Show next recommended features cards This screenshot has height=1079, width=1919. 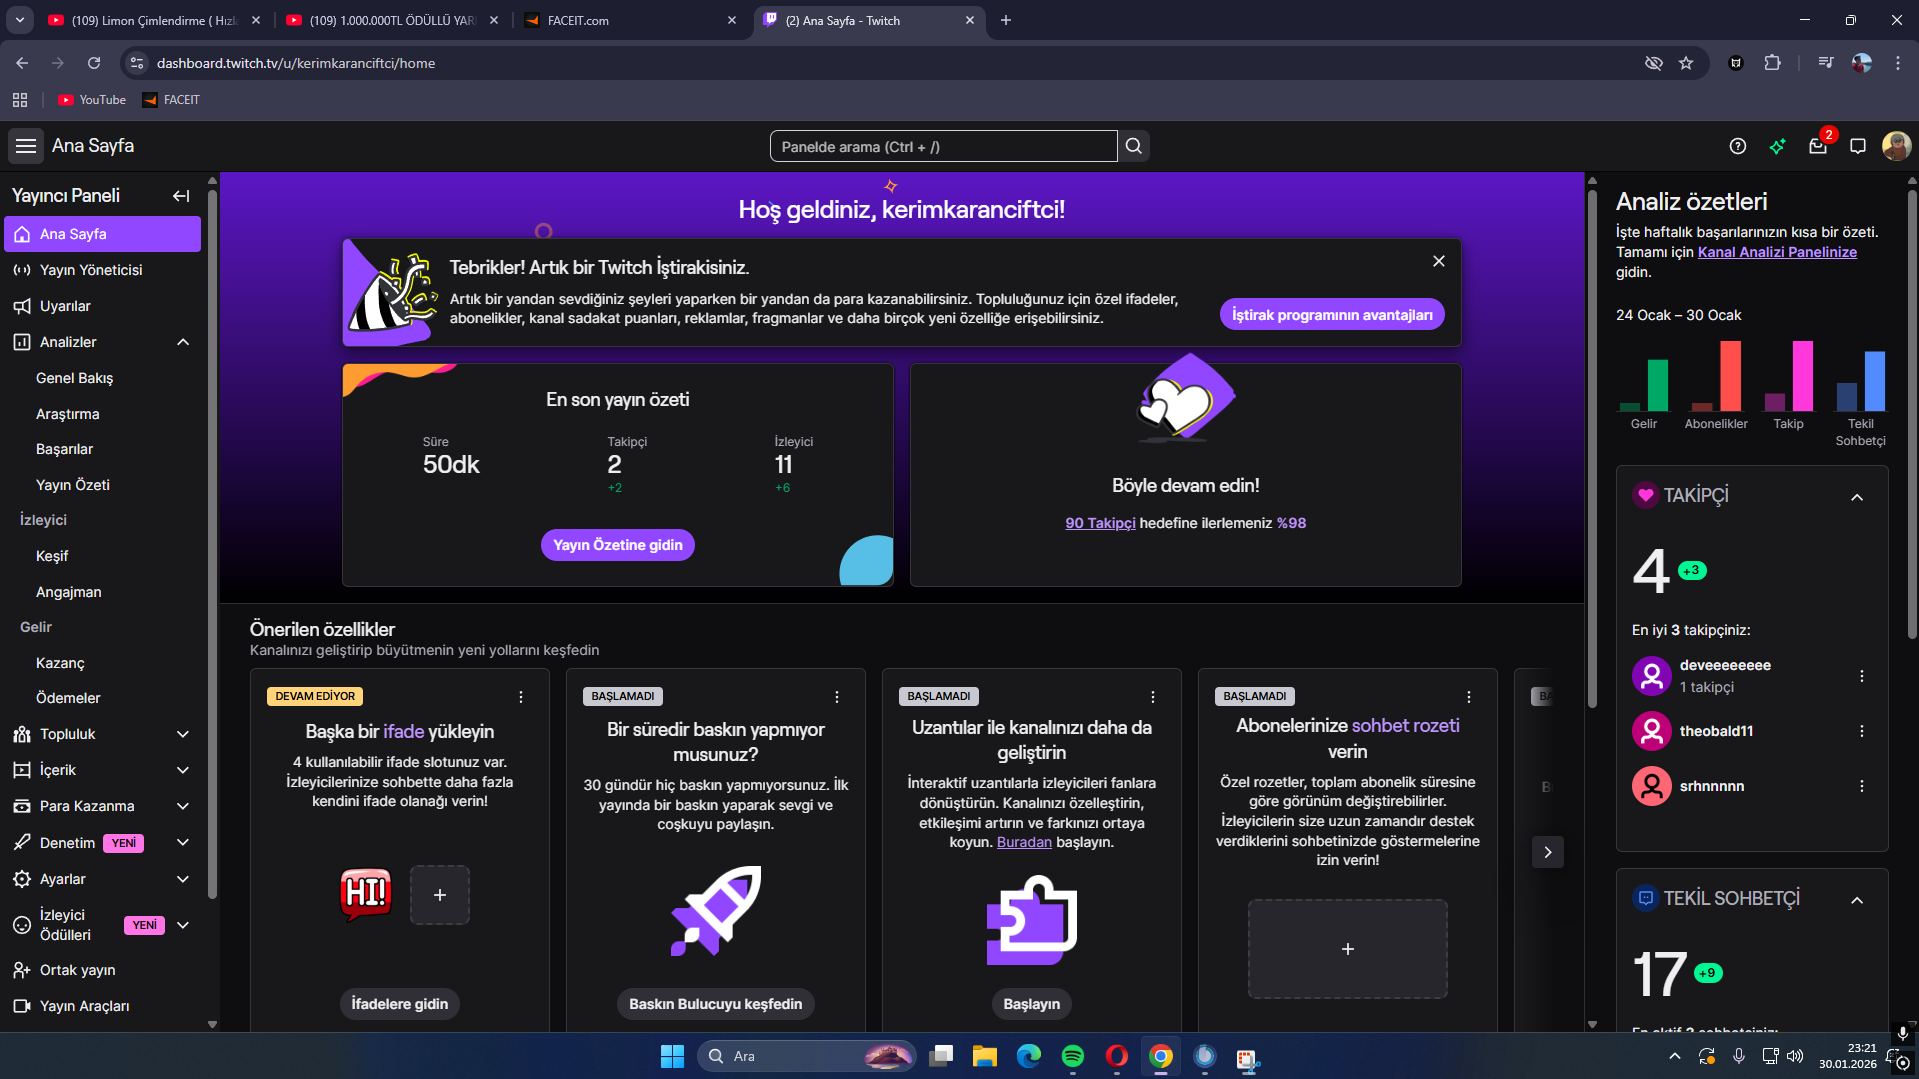click(1548, 852)
